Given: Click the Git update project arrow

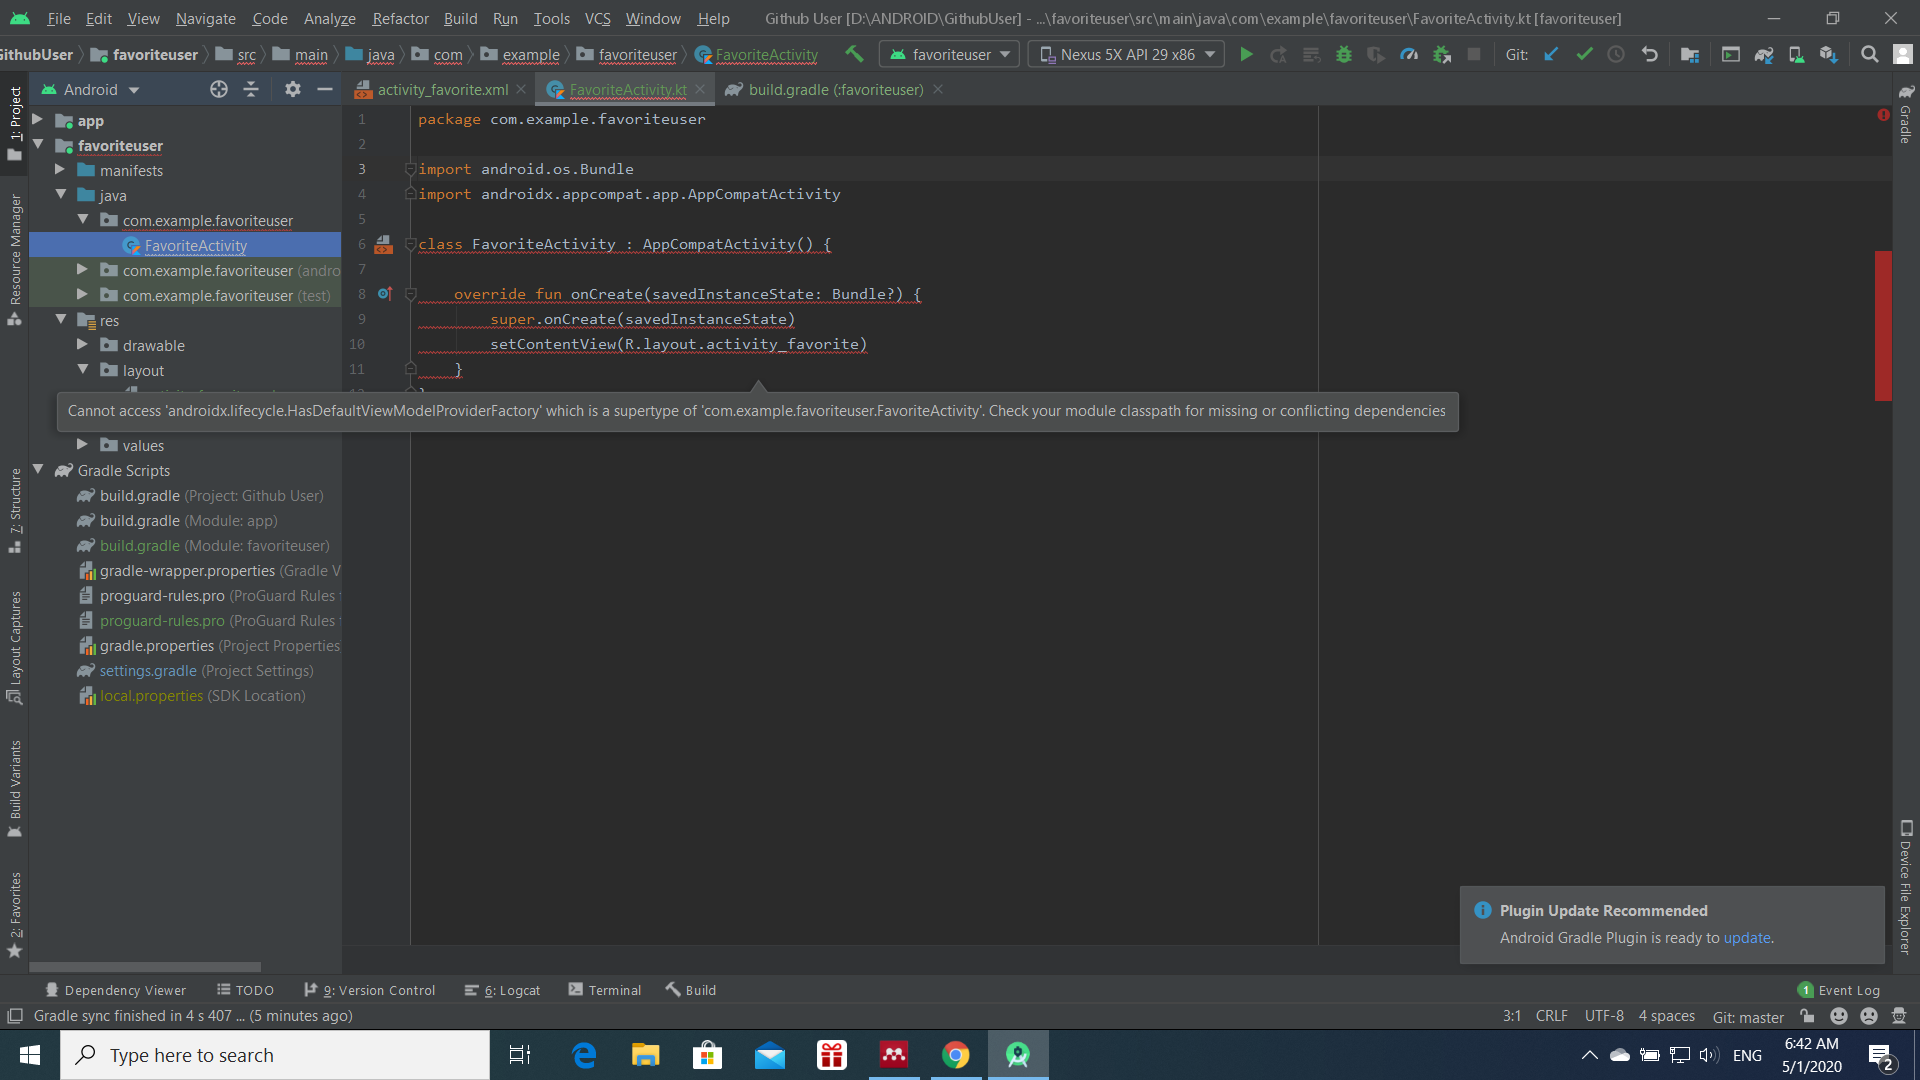Looking at the screenshot, I should pyautogui.click(x=1551, y=55).
